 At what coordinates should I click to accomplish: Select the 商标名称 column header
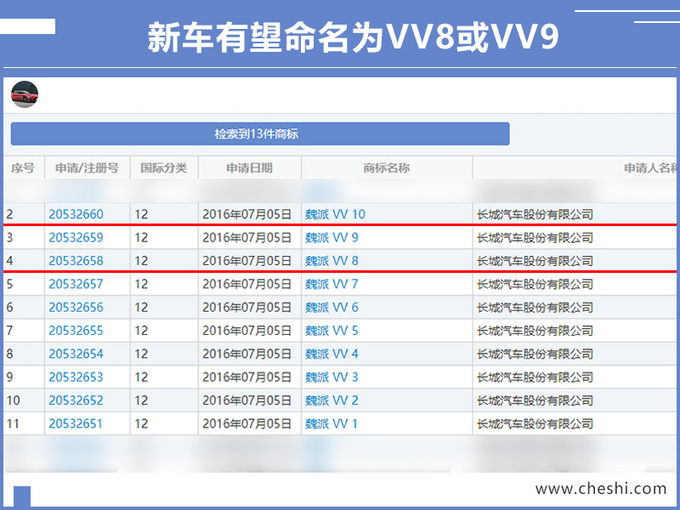(386, 168)
